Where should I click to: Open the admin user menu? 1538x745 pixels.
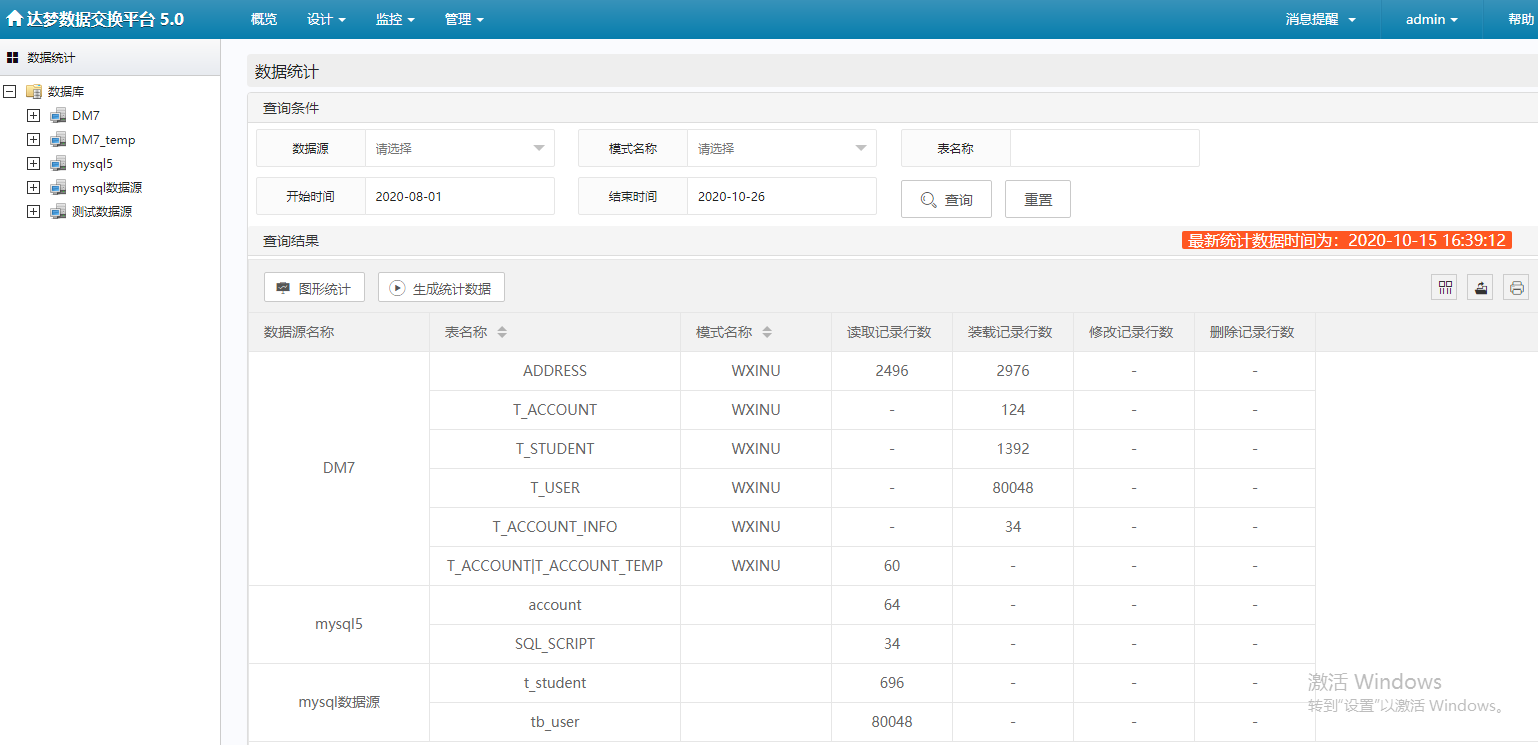coord(1431,19)
